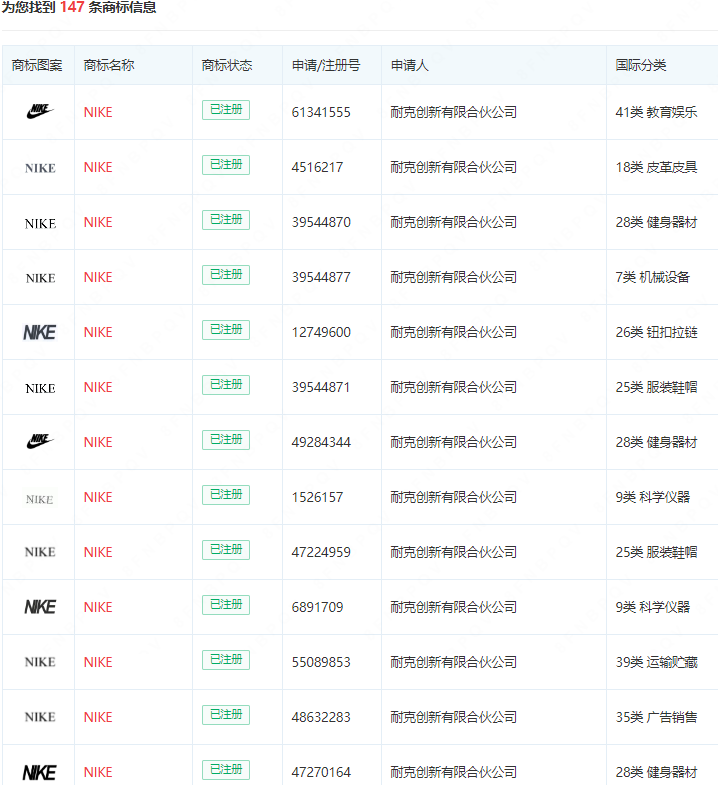
Task: Select registration number 39544870
Action: [x=321, y=222]
